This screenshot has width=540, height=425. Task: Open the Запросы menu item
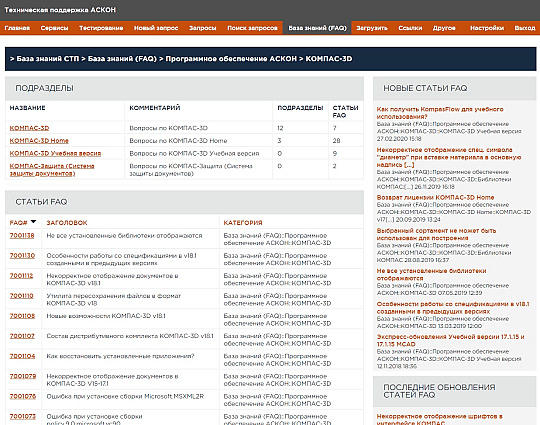point(202,28)
